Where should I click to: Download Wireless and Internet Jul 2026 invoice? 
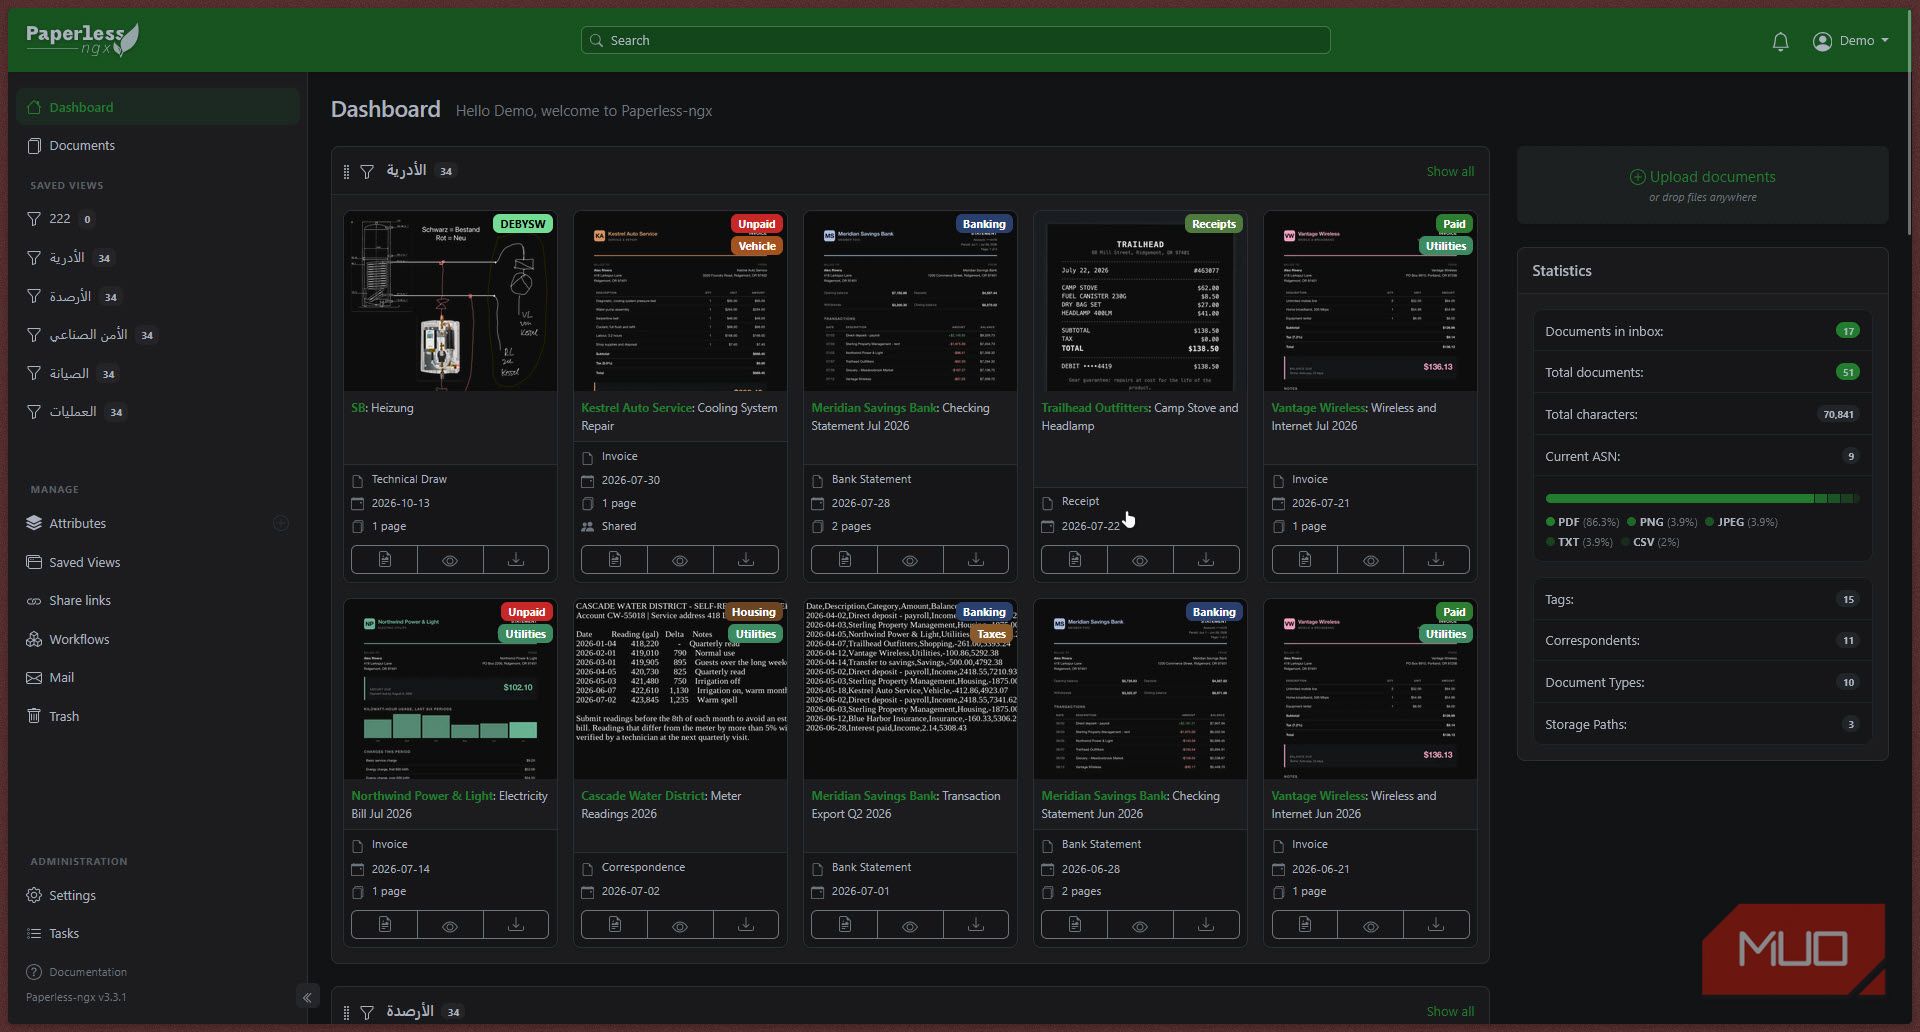click(x=1436, y=560)
